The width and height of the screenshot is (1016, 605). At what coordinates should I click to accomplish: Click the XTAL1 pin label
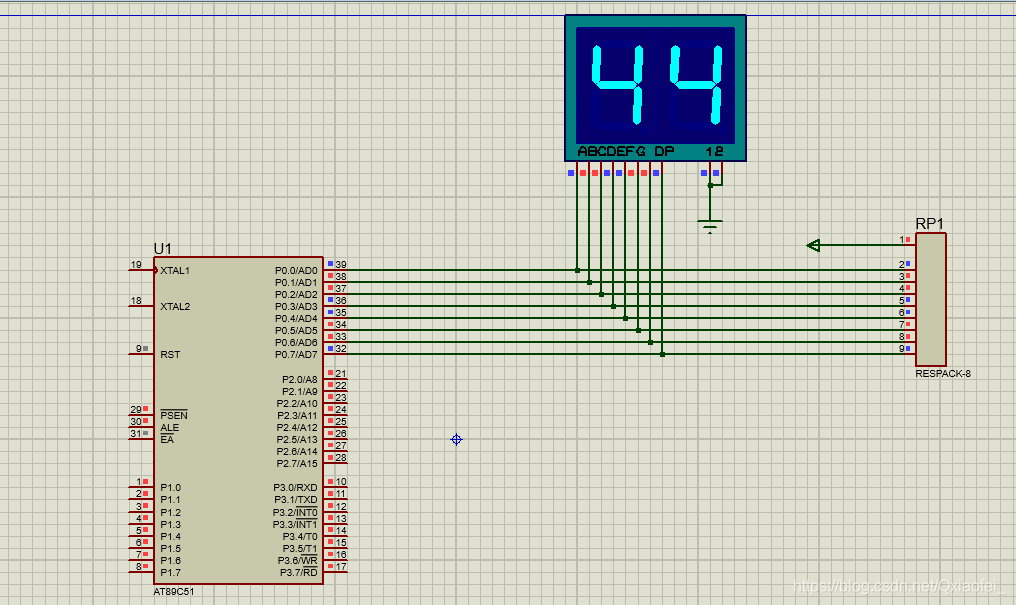pos(175,270)
